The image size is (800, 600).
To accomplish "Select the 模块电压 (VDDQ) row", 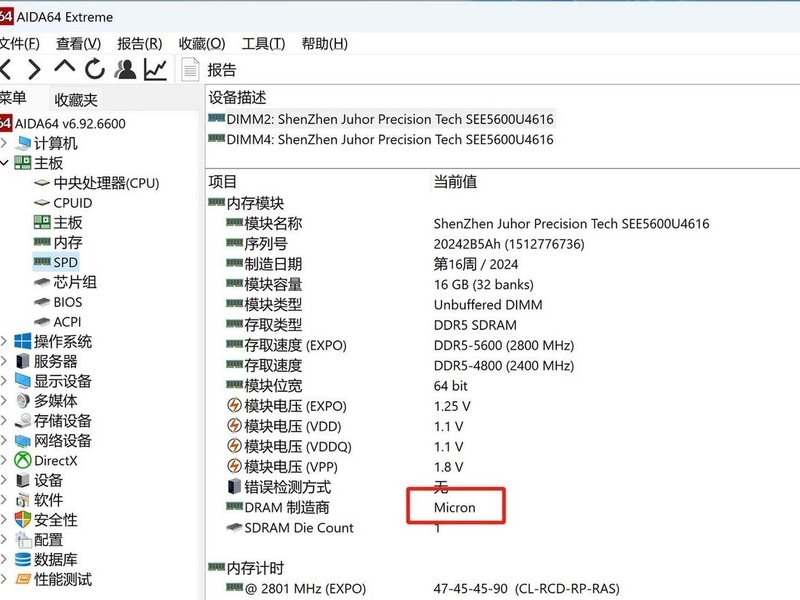I will [x=345, y=446].
